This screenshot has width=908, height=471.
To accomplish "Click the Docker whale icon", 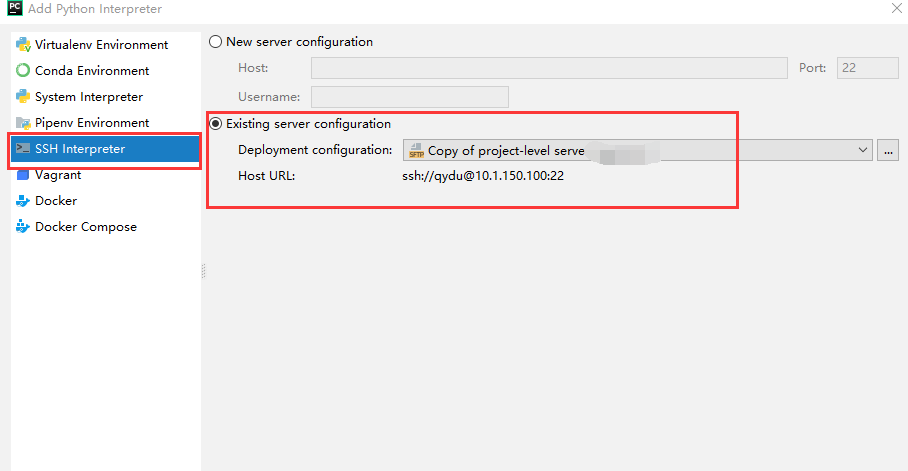I will (23, 201).
